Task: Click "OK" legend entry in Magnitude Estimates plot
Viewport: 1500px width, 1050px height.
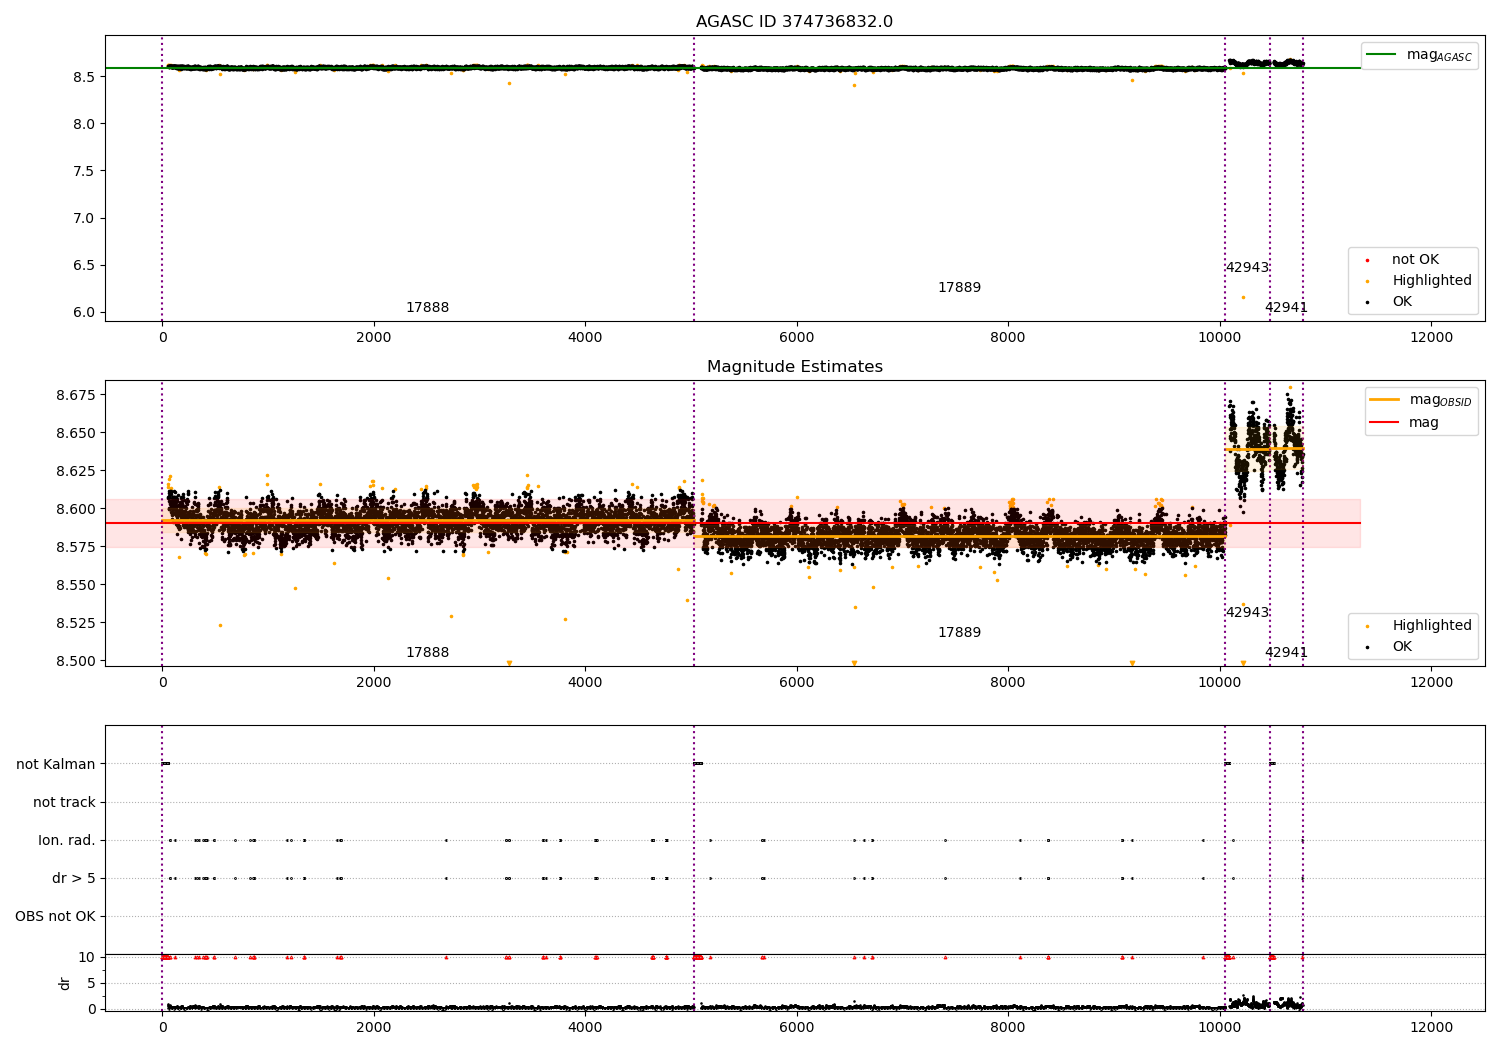Action: tap(1402, 647)
